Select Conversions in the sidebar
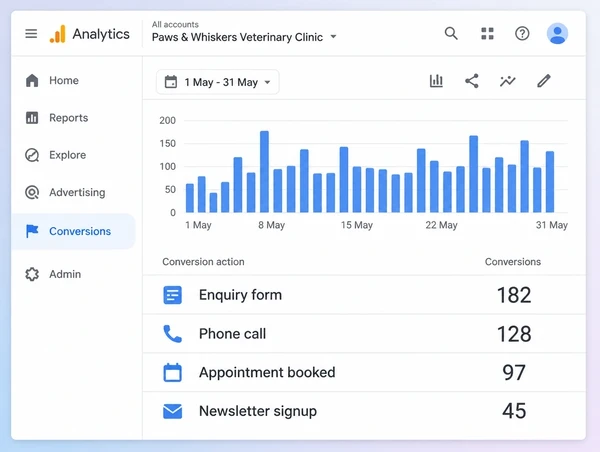Screen dimensions: 600x452 (x=73, y=231)
